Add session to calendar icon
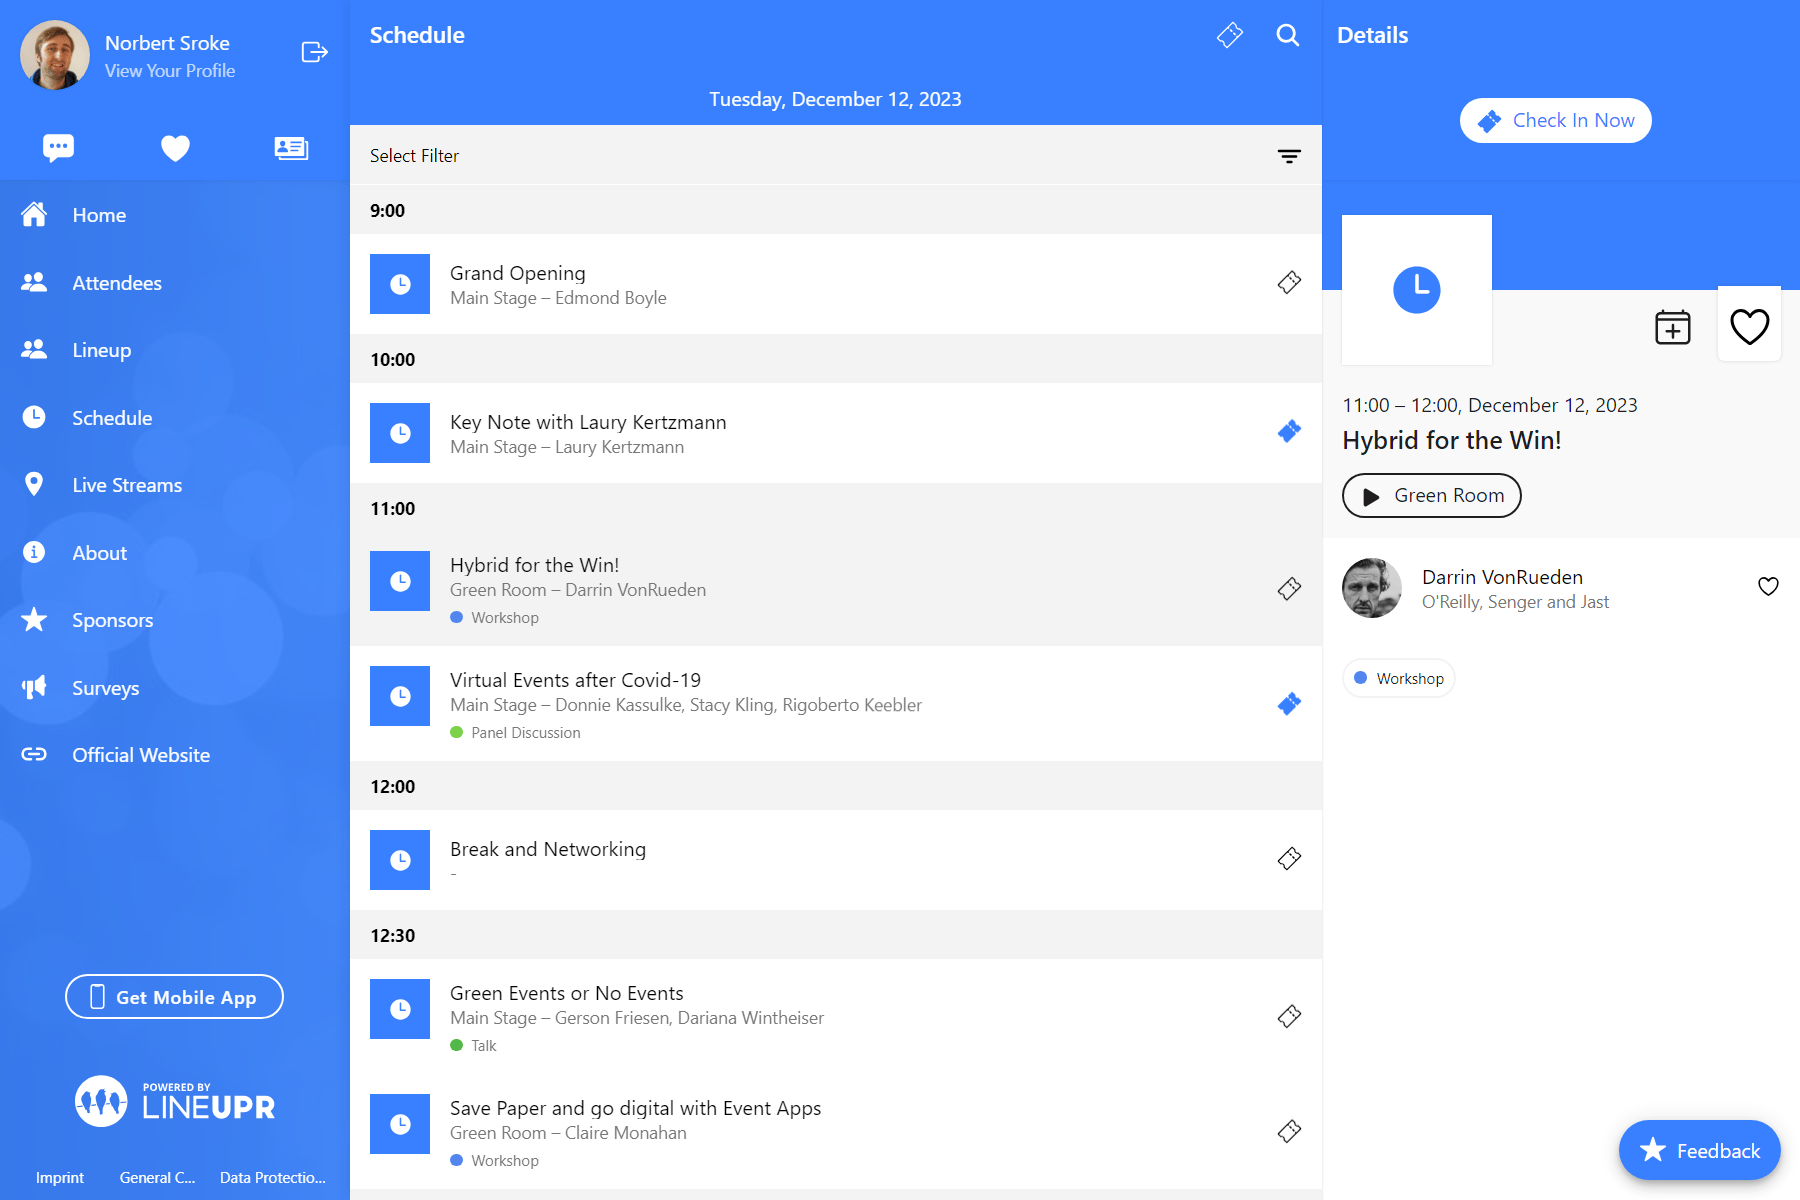 (1672, 327)
